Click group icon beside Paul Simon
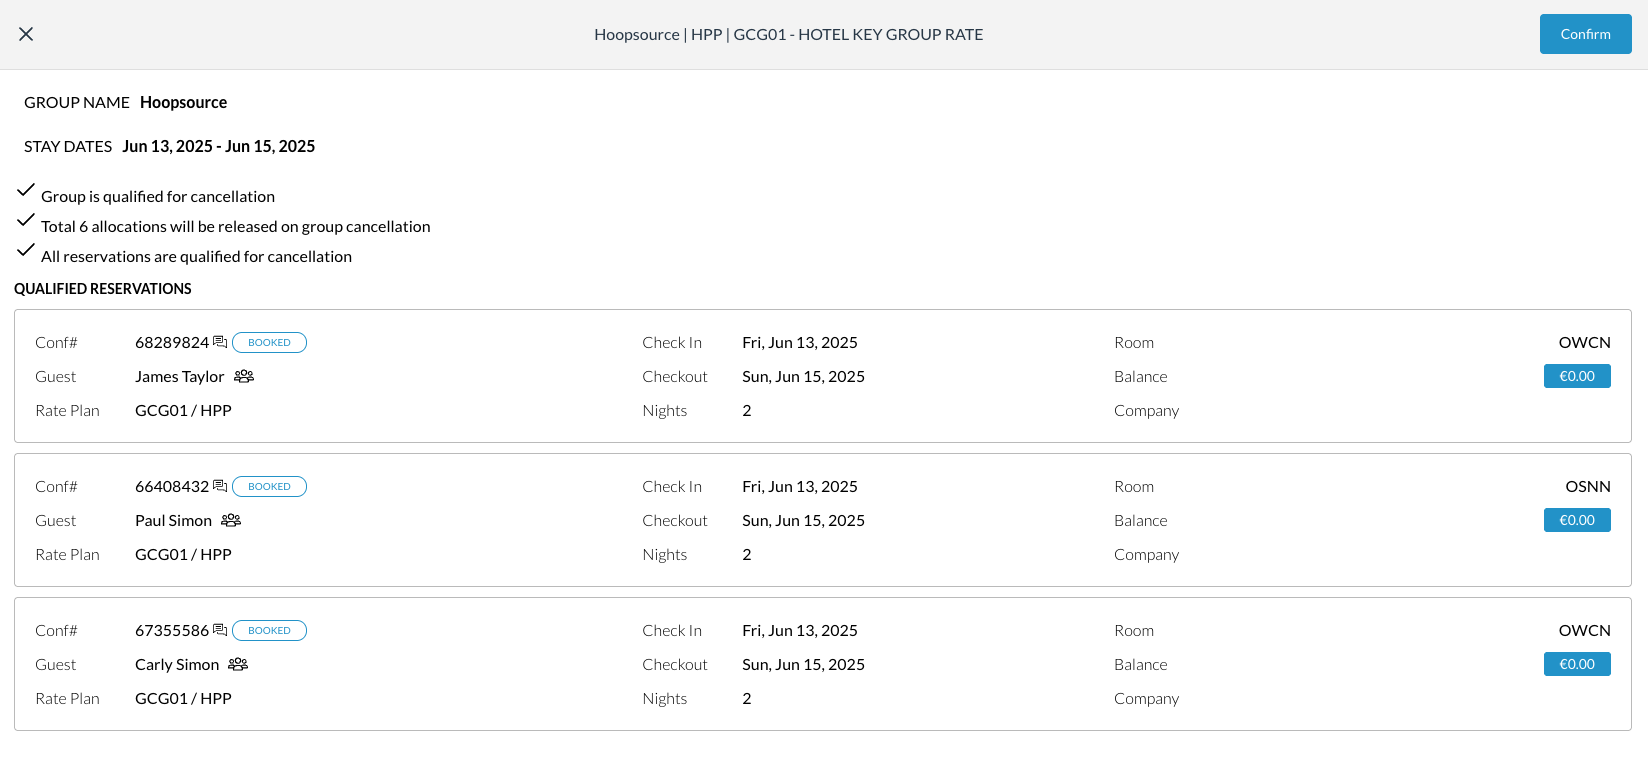The width and height of the screenshot is (1648, 765). [231, 520]
